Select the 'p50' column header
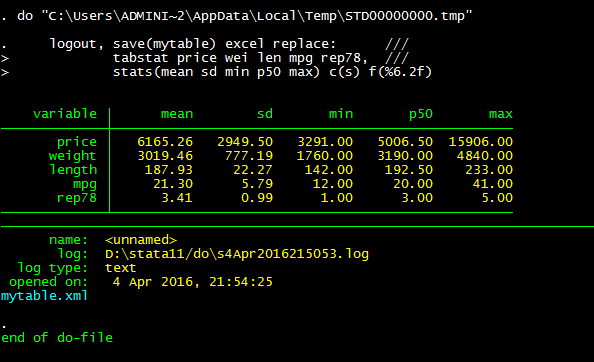Viewport: 594px width, 362px height. (421, 114)
